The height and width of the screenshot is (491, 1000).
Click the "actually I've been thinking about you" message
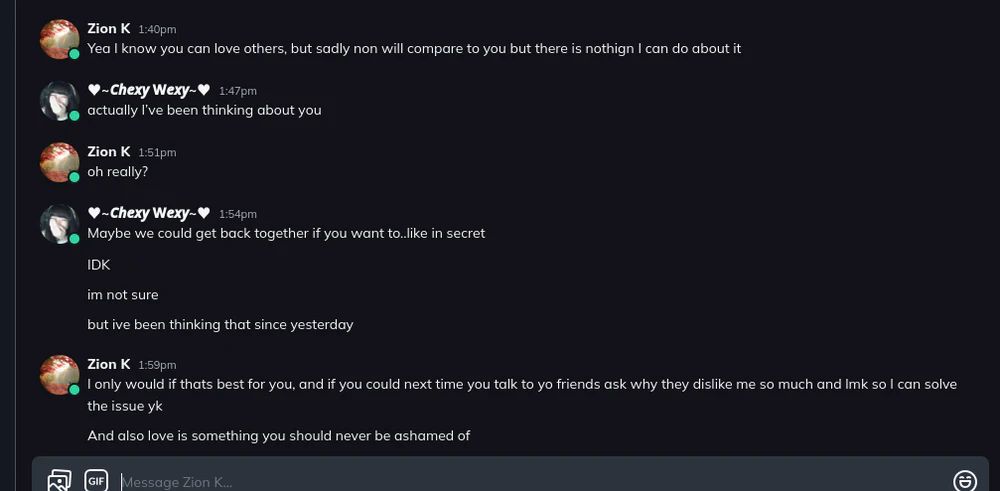pyautogui.click(x=204, y=110)
